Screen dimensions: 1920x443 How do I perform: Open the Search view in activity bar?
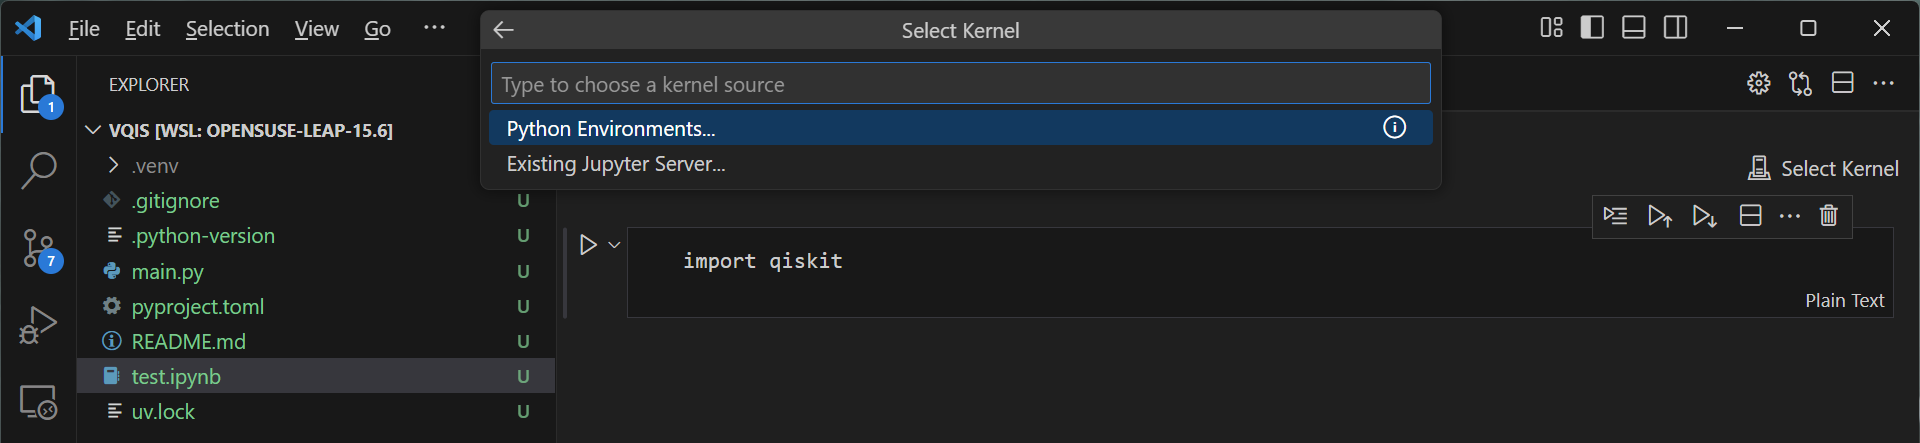click(39, 170)
